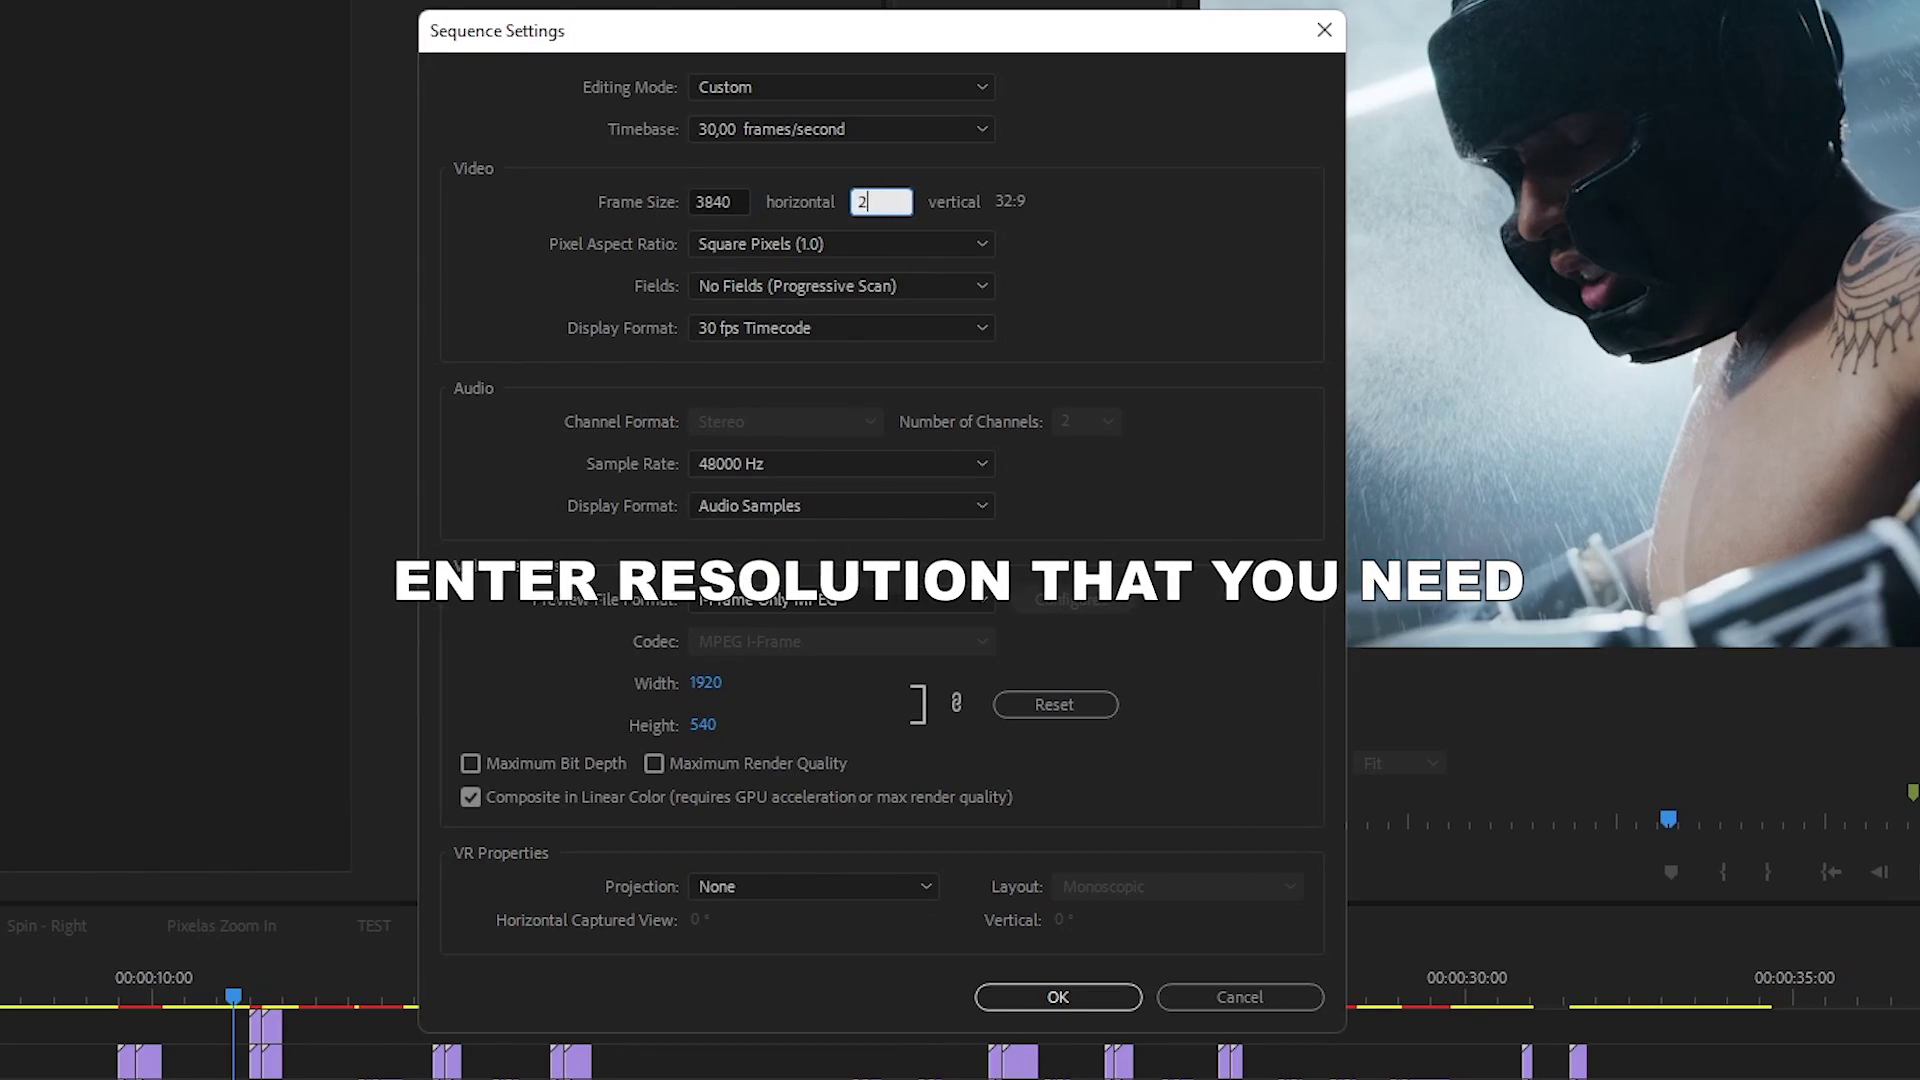Viewport: 1920px width, 1080px height.
Task: Open the Fit zoom level dropdown
Action: [x=1398, y=762]
